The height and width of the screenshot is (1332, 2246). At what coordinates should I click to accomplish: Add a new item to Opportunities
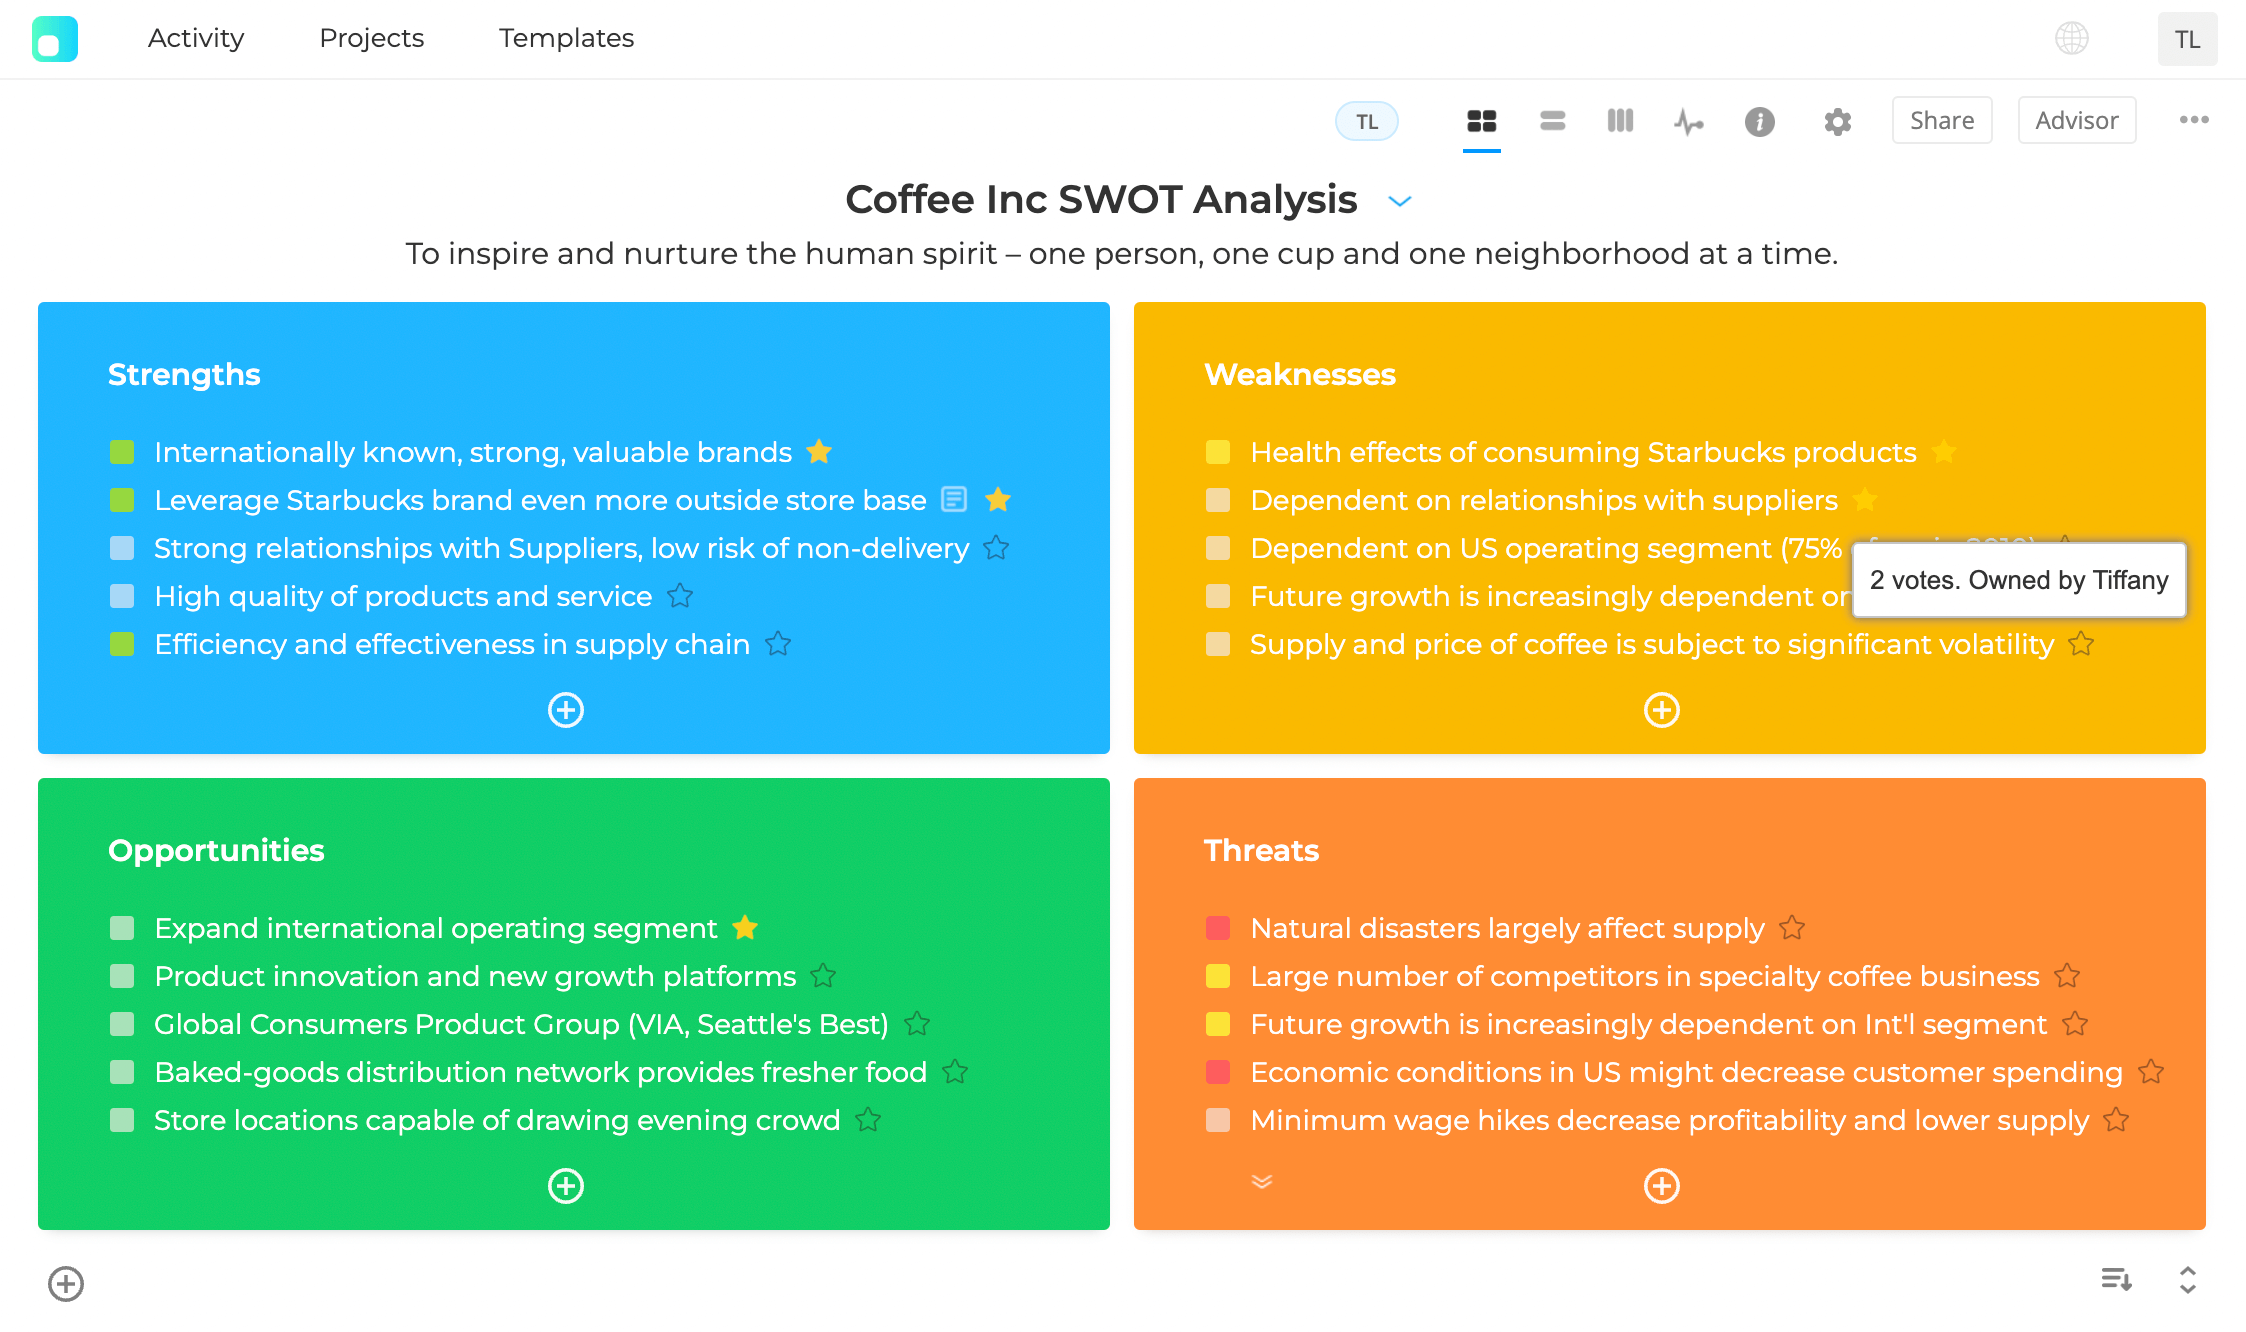pyautogui.click(x=566, y=1186)
